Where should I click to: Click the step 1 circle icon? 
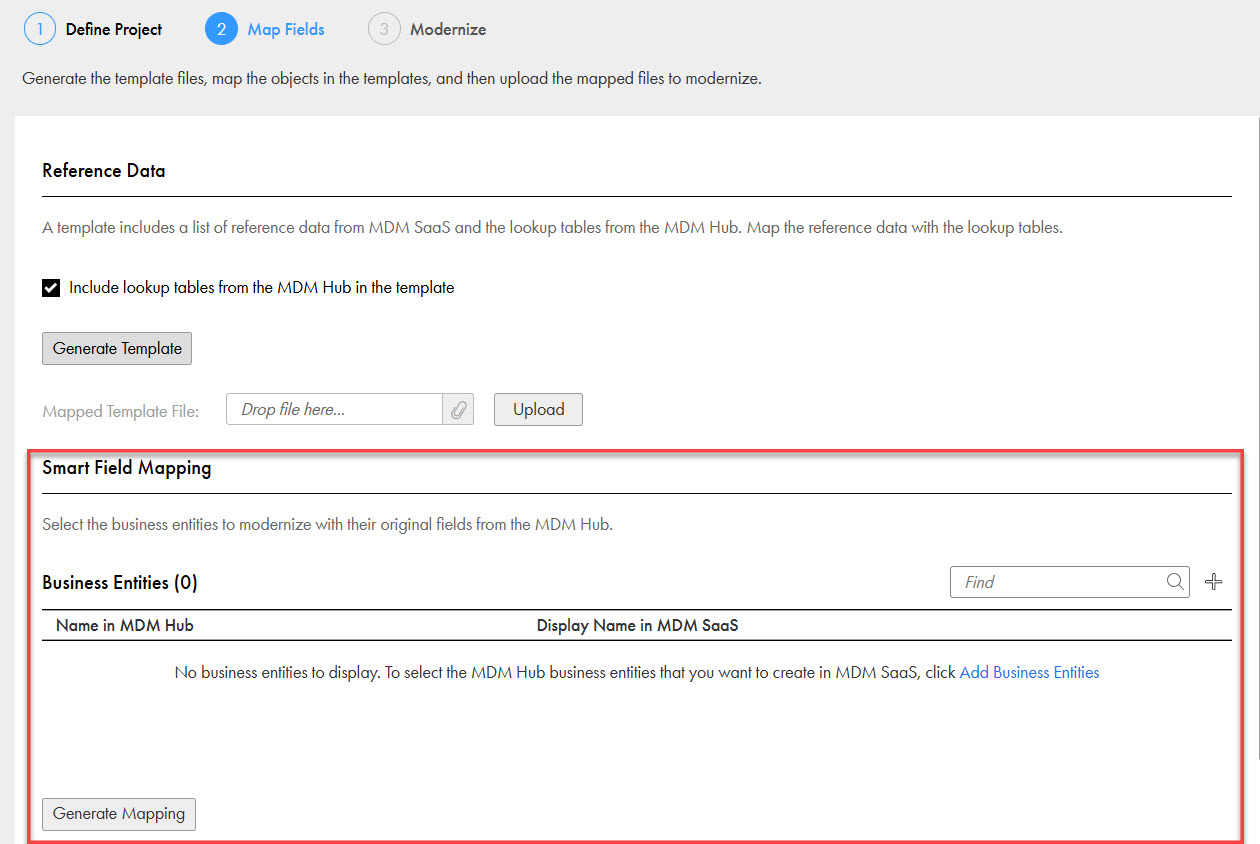tap(40, 29)
